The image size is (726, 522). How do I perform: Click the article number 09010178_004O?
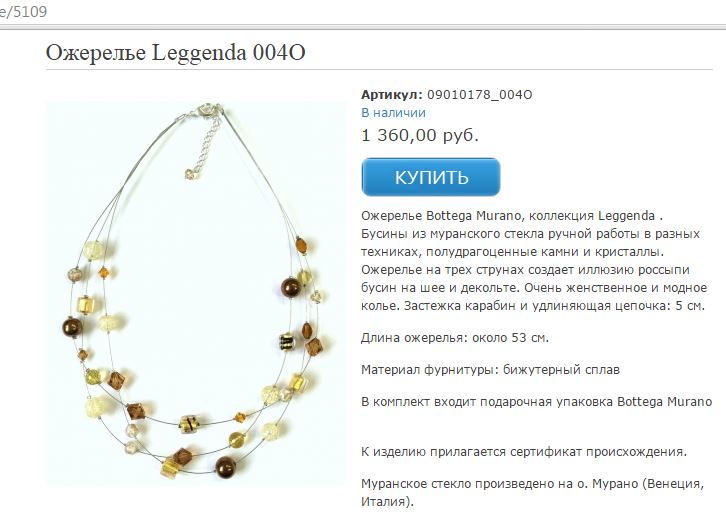tap(479, 95)
